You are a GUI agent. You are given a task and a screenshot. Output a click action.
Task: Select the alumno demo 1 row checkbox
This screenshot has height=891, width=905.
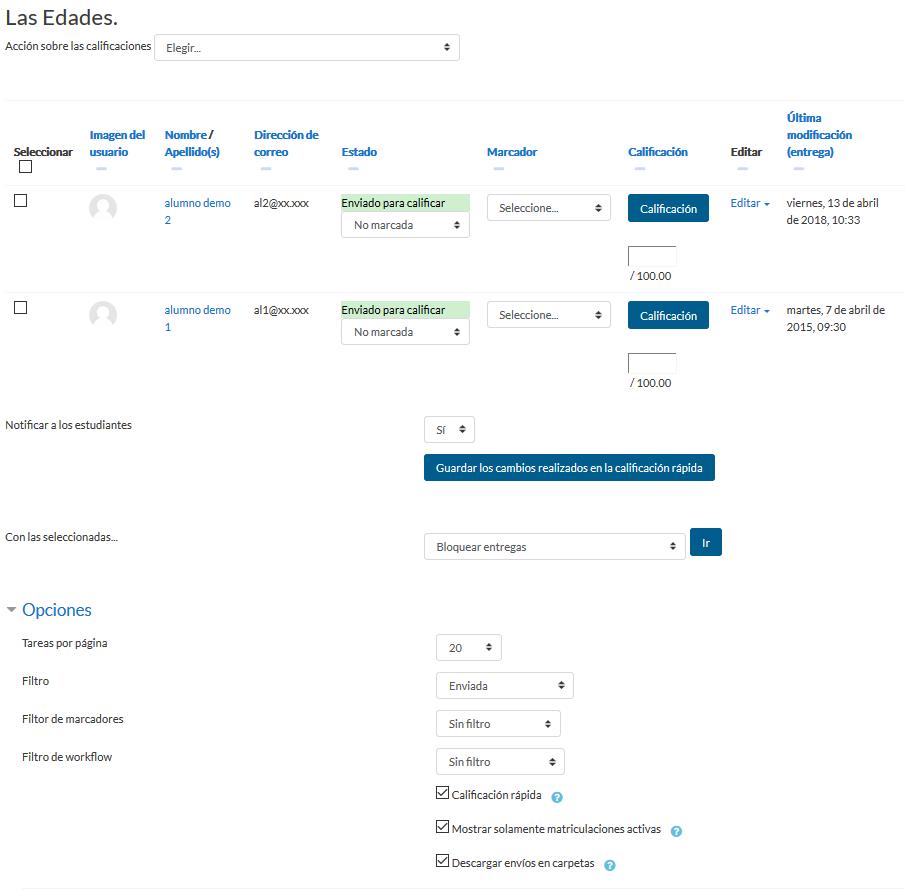(x=20, y=308)
